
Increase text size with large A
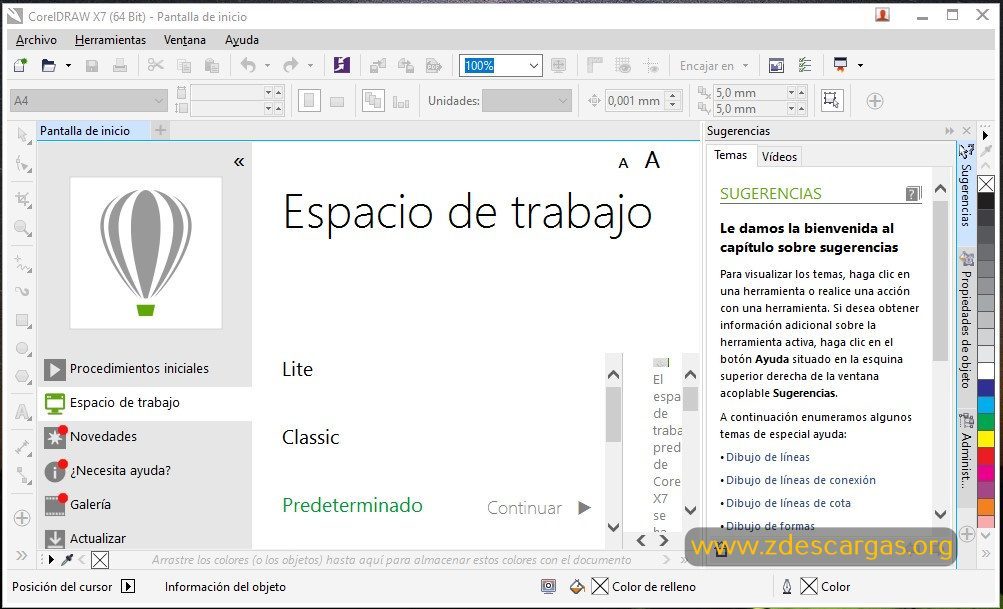652,160
